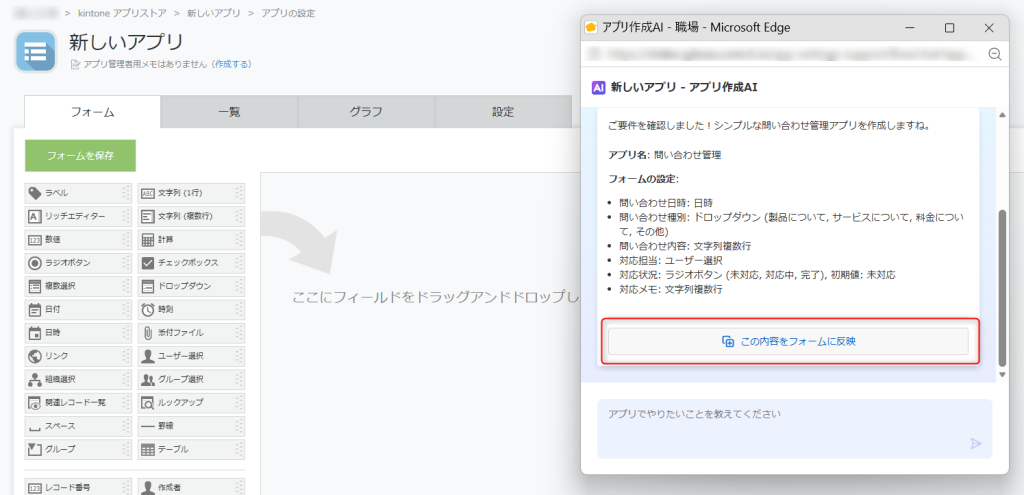Click the send arrow in the AI chat
This screenshot has height=495, width=1024.
(976, 444)
